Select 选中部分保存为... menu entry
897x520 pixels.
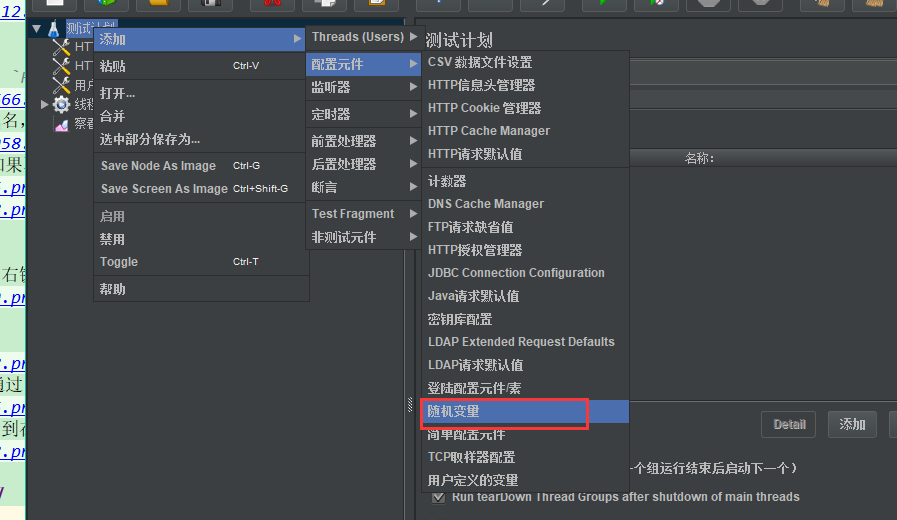pyautogui.click(x=200, y=139)
